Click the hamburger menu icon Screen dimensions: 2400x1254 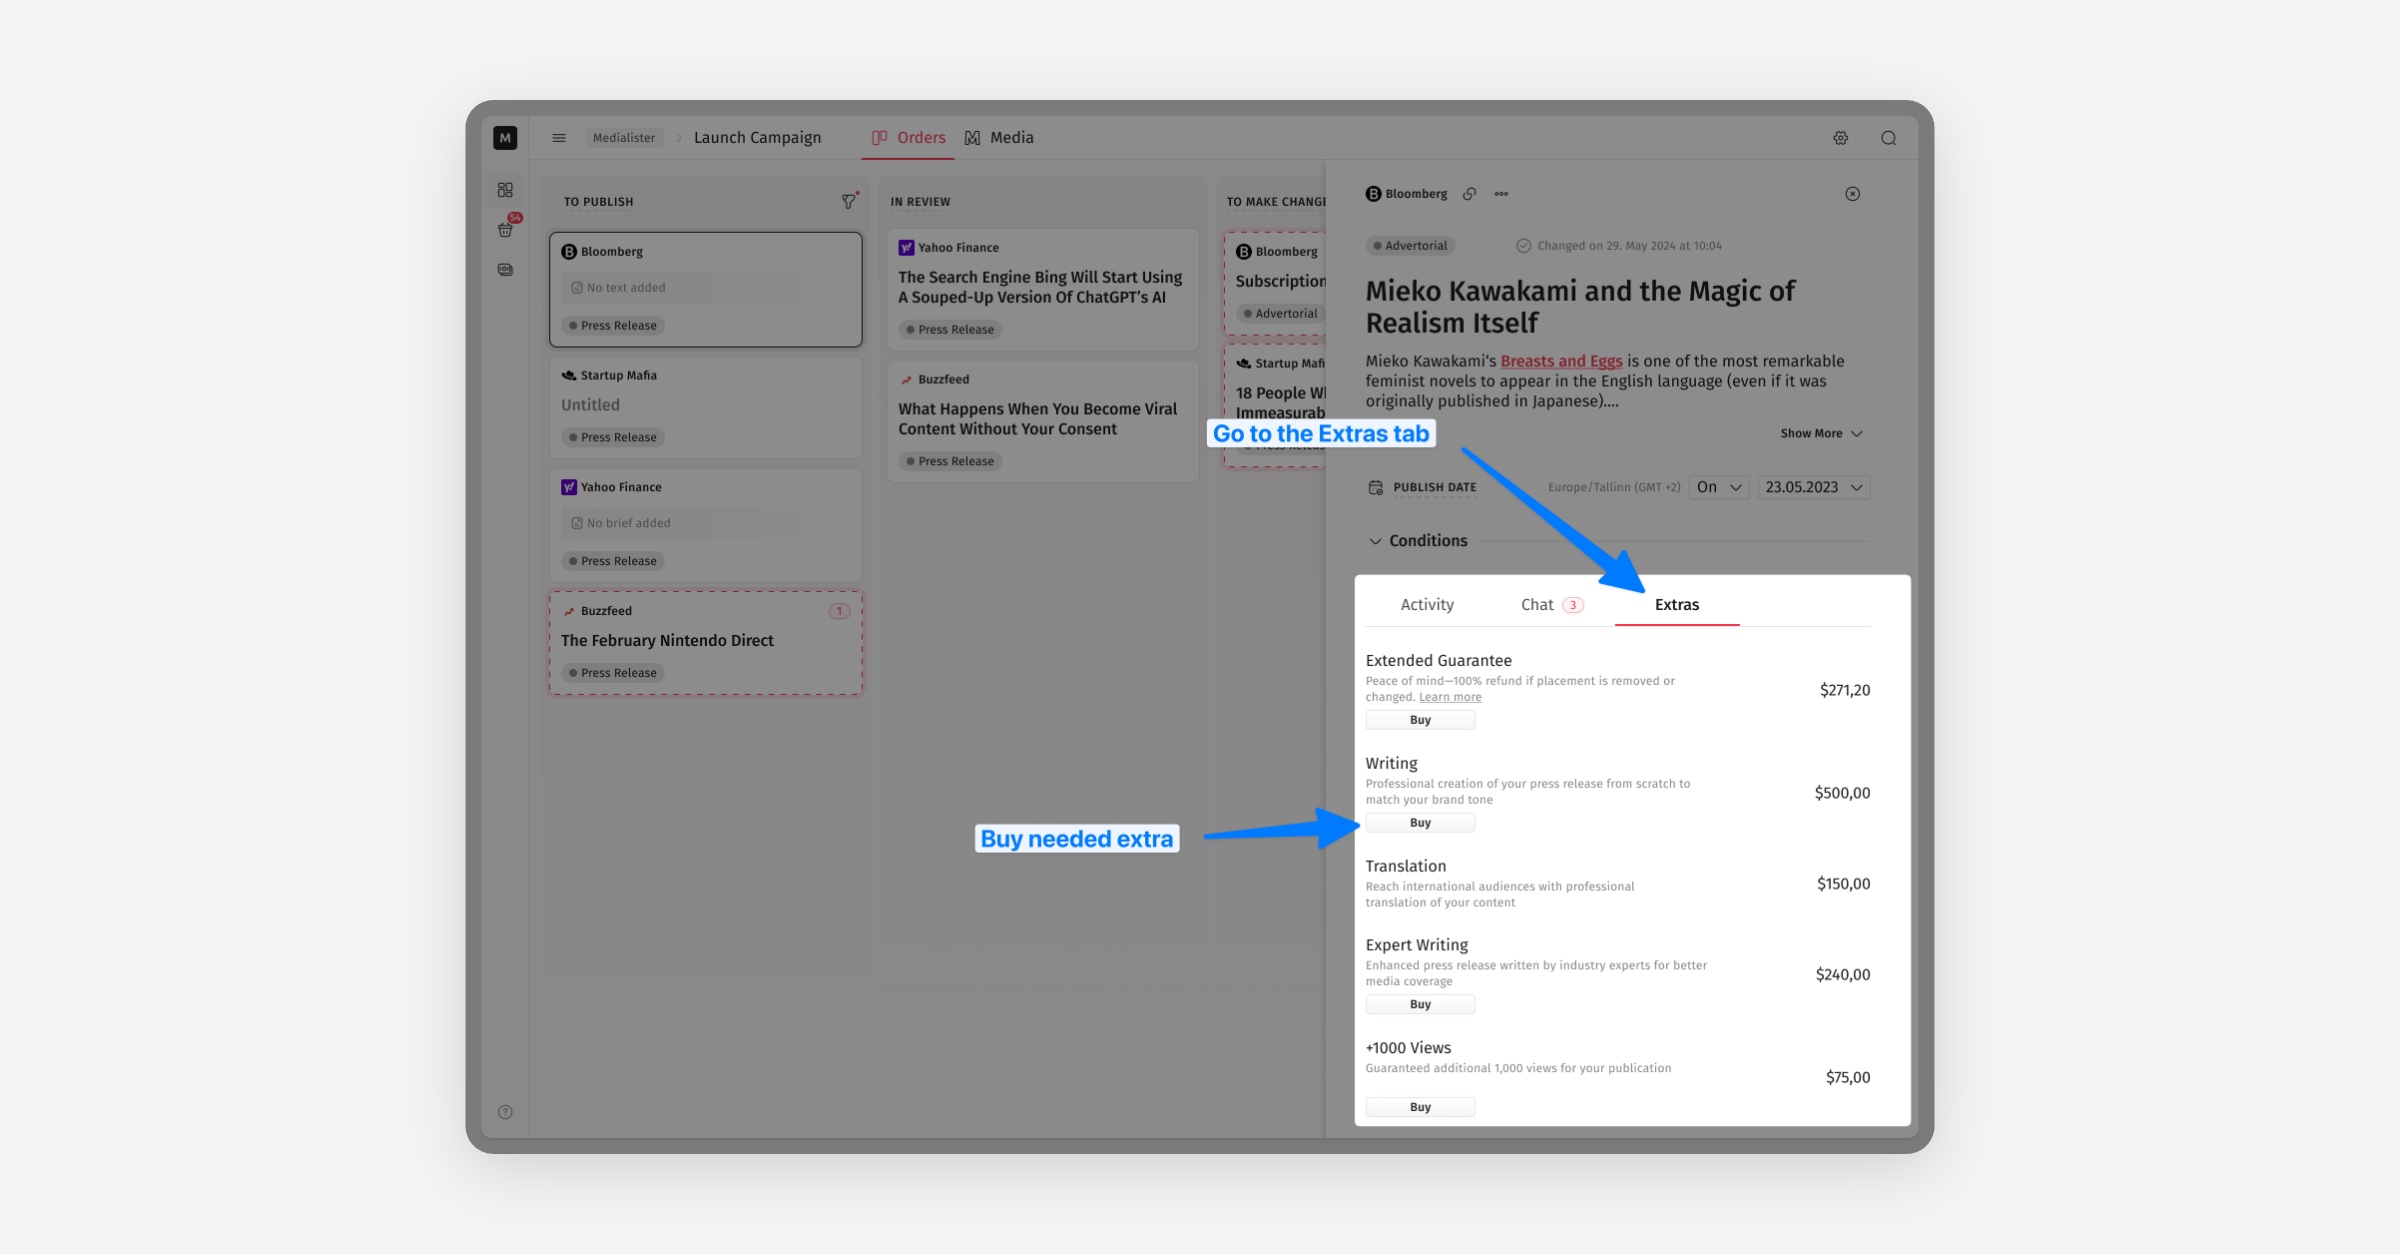pyautogui.click(x=559, y=138)
